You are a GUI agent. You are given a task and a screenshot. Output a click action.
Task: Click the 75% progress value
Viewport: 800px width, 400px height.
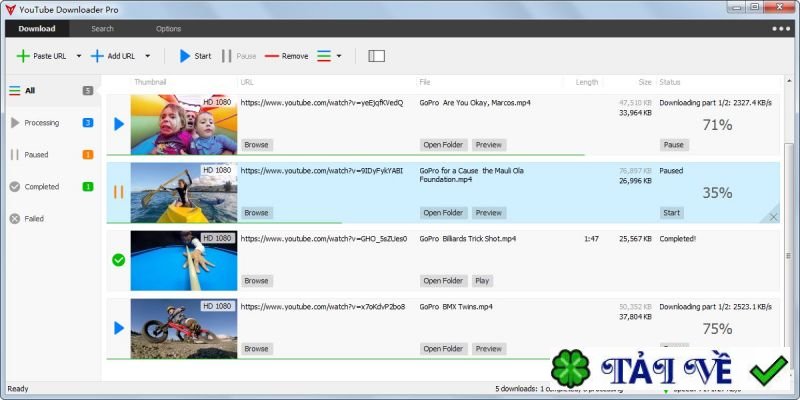coord(717,329)
